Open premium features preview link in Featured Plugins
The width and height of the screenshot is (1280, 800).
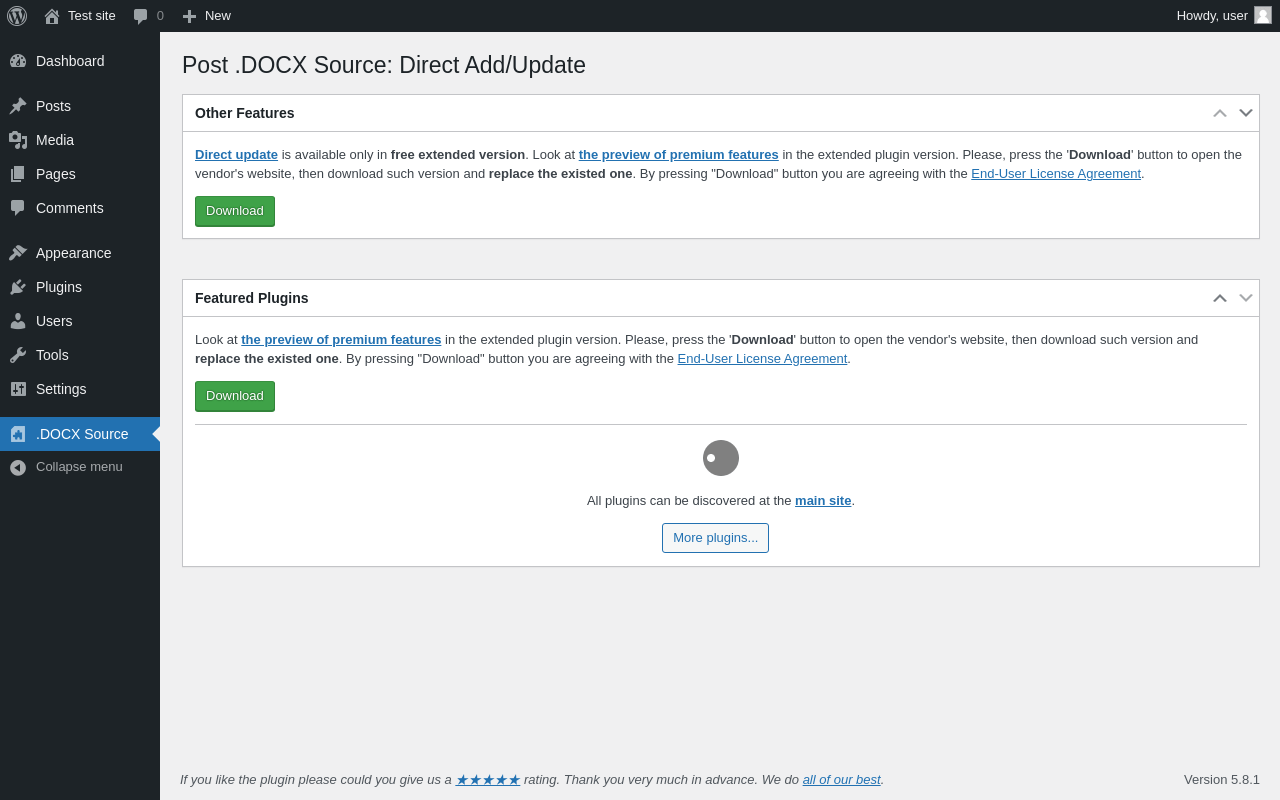pyautogui.click(x=341, y=340)
